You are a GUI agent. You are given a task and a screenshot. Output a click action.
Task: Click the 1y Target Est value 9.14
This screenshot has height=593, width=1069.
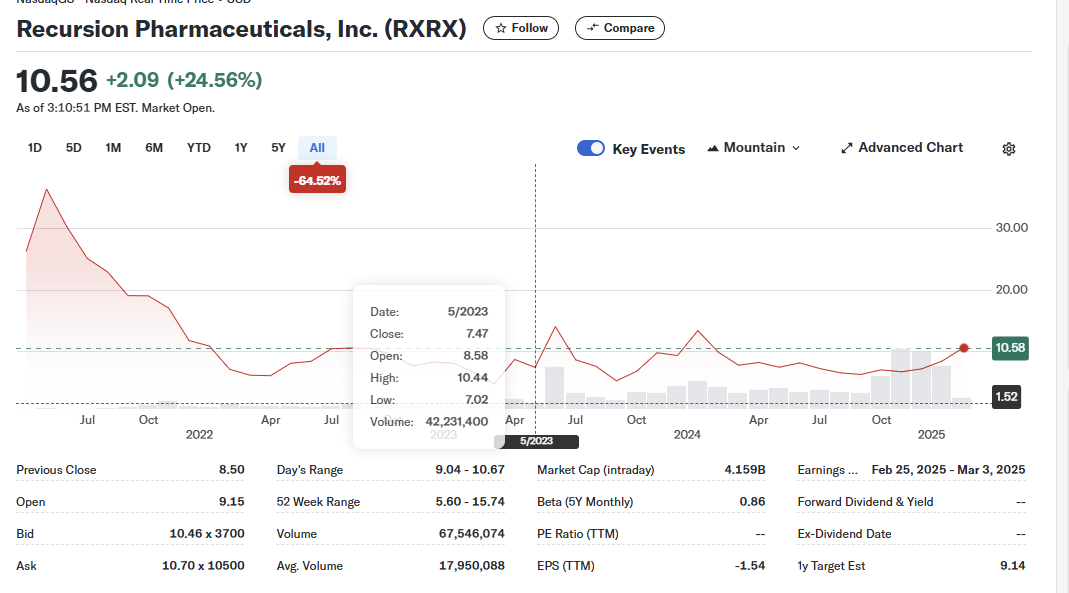(1012, 566)
